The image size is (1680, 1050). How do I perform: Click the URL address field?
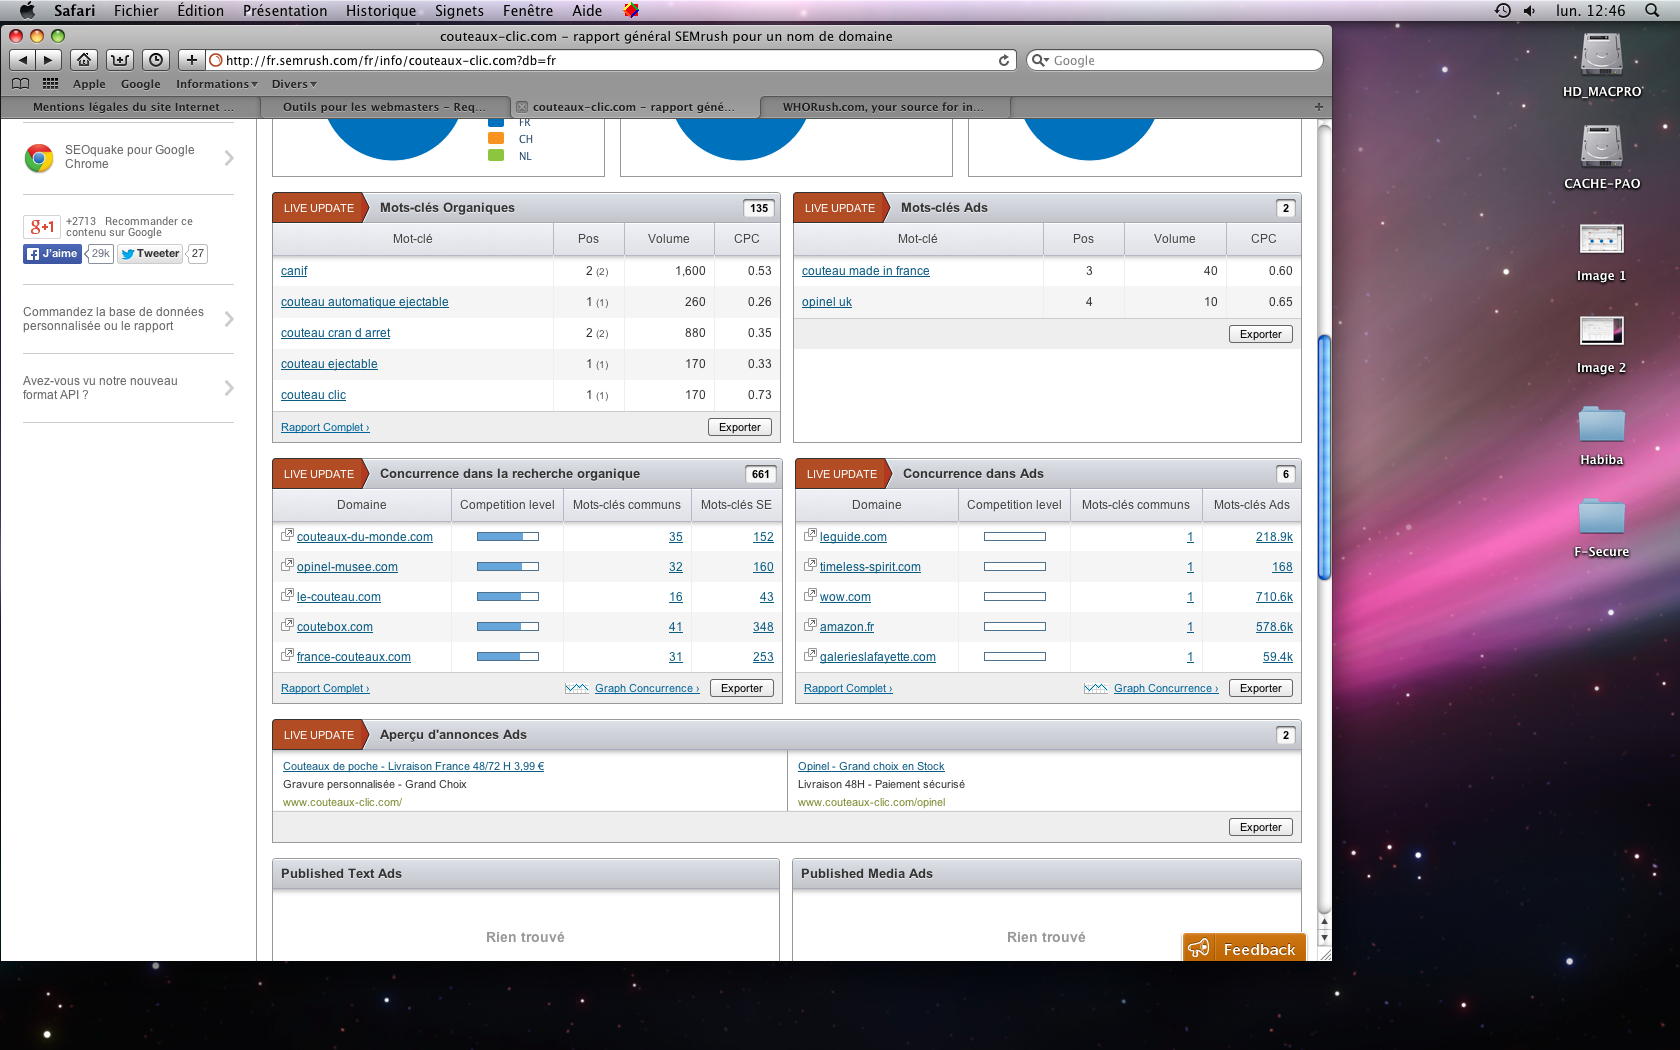coord(610,60)
